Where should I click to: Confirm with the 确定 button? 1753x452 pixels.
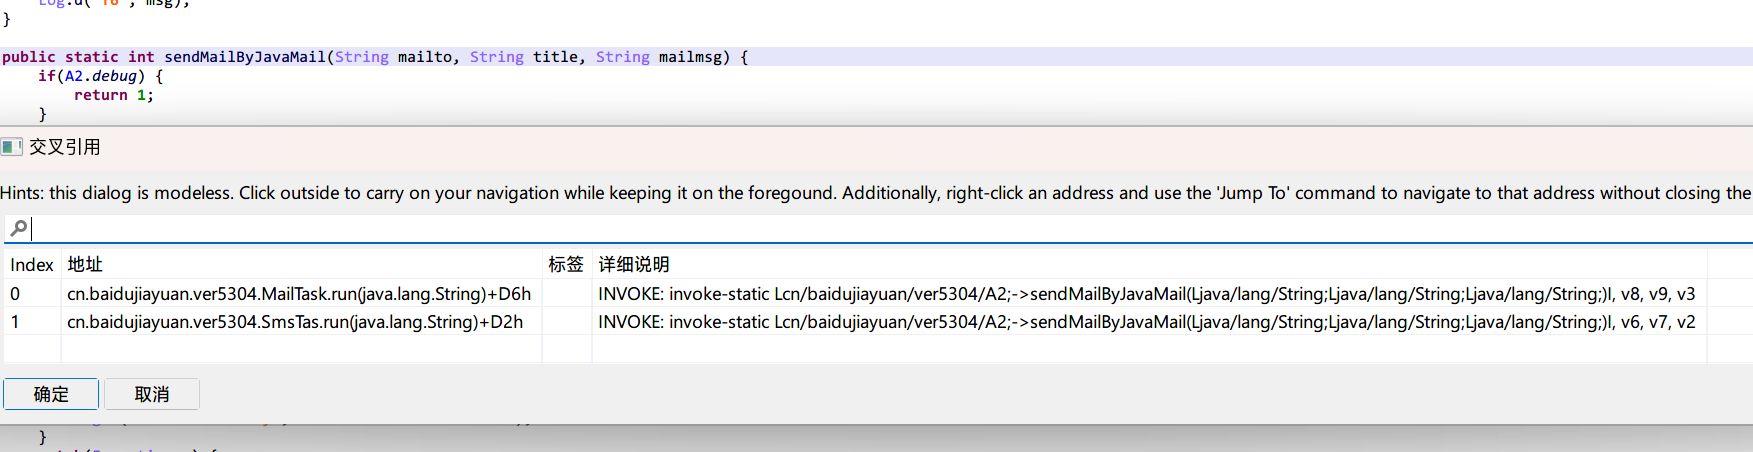pyautogui.click(x=51, y=394)
